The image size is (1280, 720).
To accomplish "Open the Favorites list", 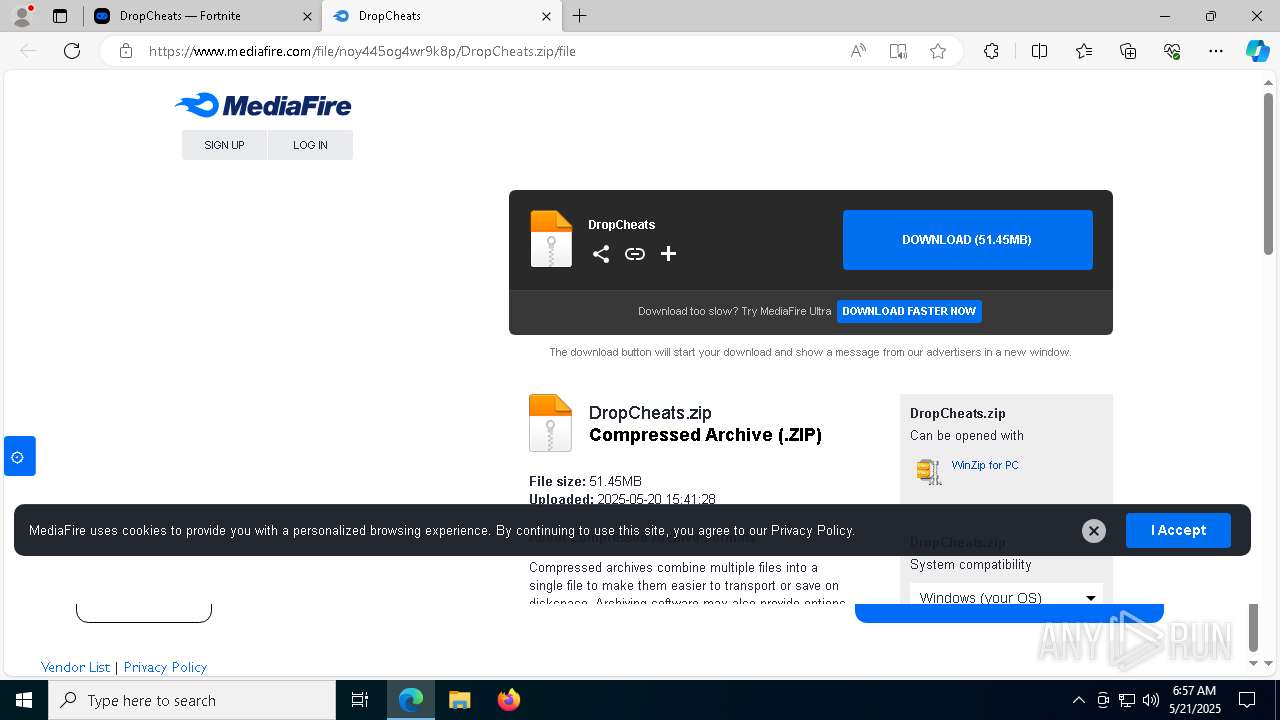I will [1084, 51].
